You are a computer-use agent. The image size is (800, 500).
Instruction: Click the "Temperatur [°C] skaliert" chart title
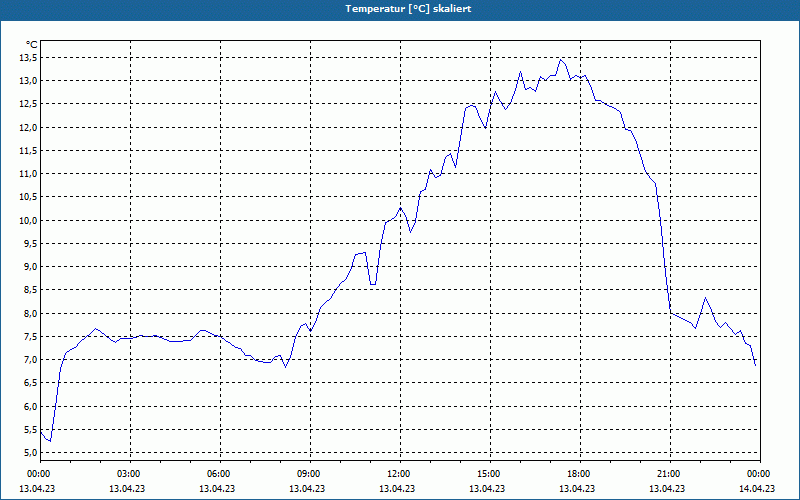tap(408, 9)
